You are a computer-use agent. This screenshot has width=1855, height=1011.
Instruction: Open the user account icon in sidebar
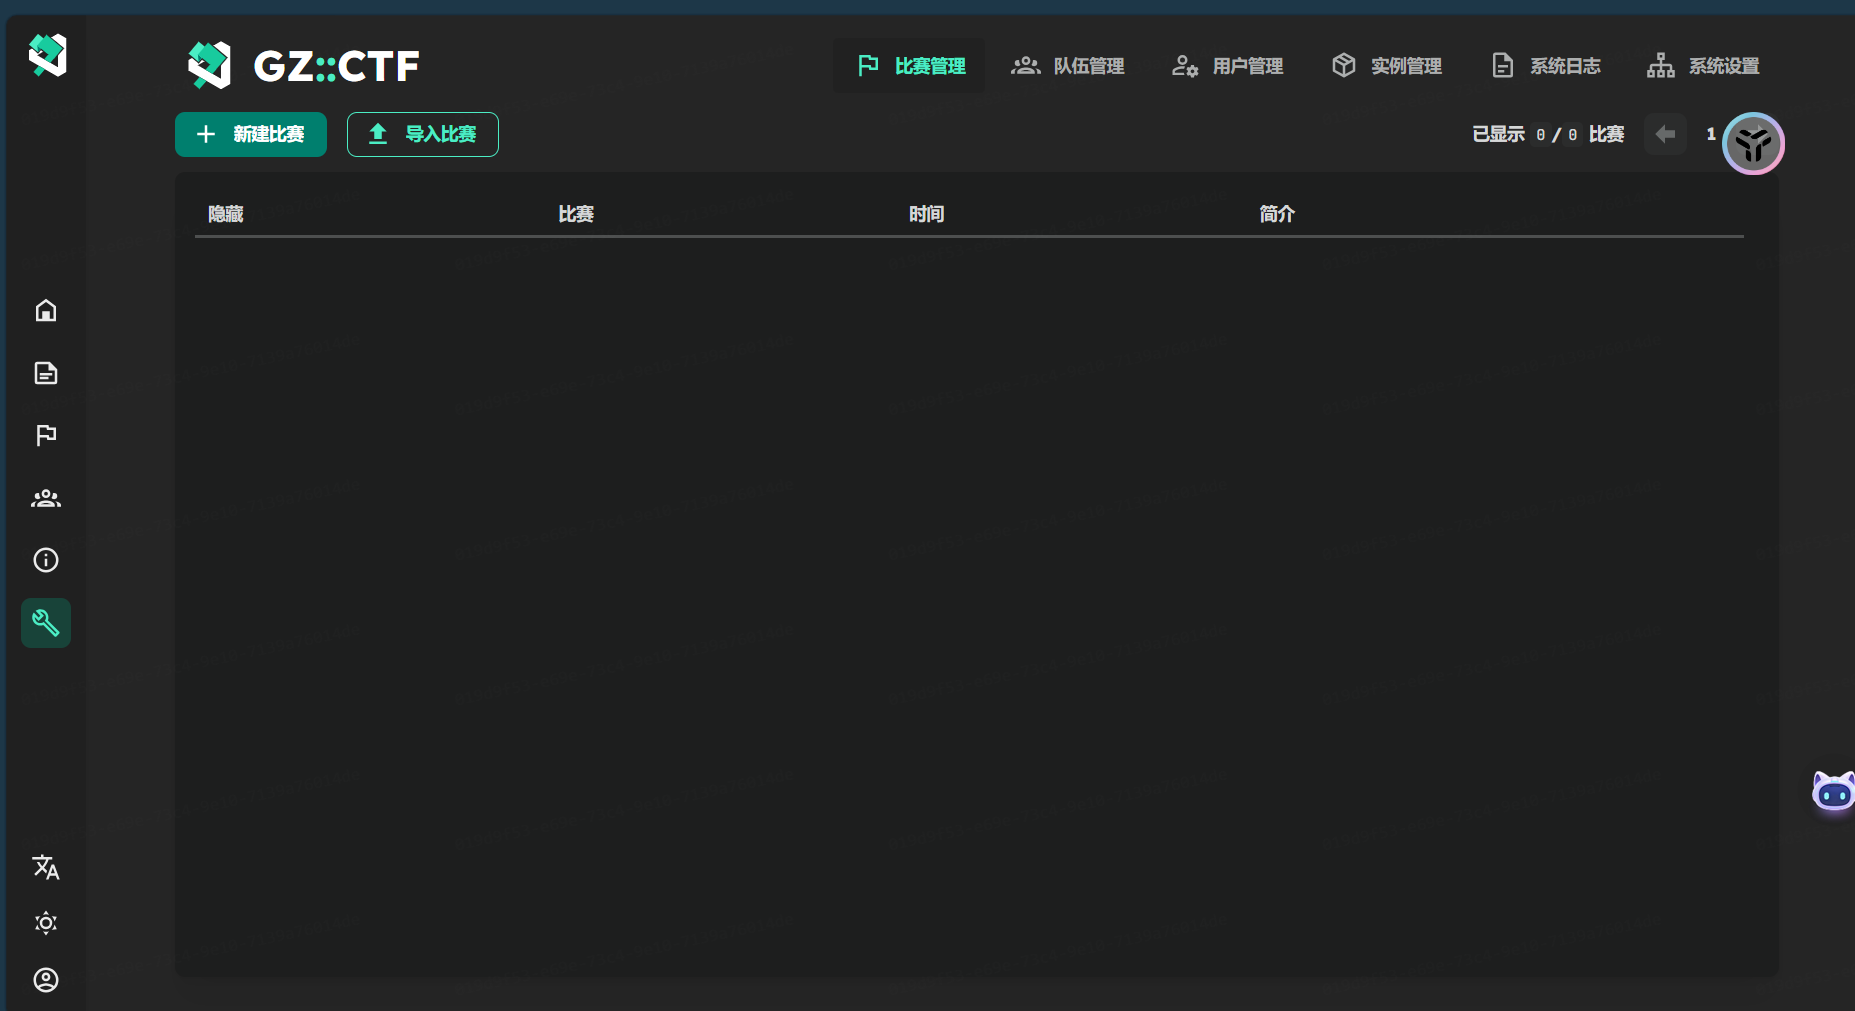tap(46, 980)
